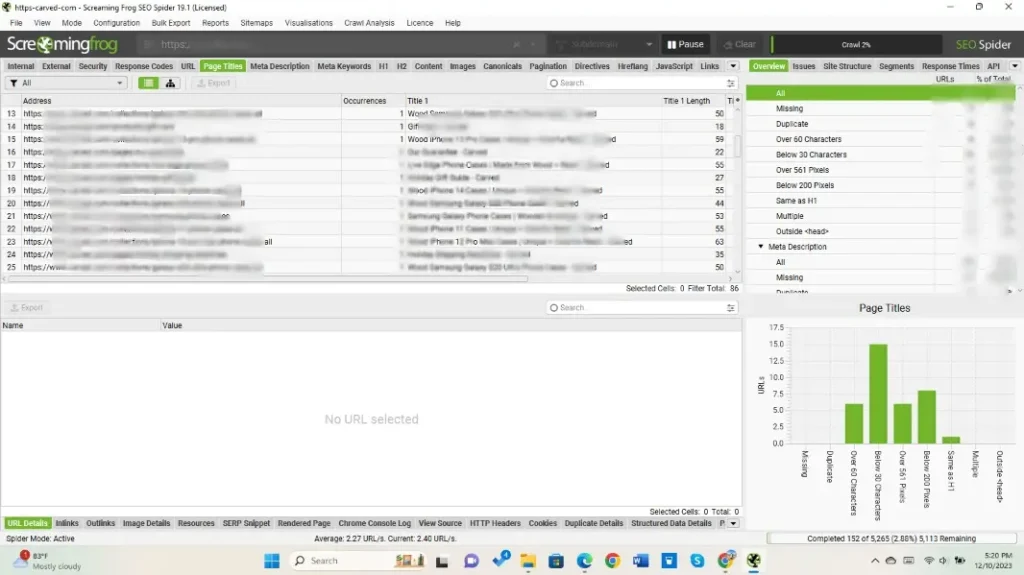Open the weather widget on taskbar
This screenshot has height=575, width=1024.
click(49, 561)
